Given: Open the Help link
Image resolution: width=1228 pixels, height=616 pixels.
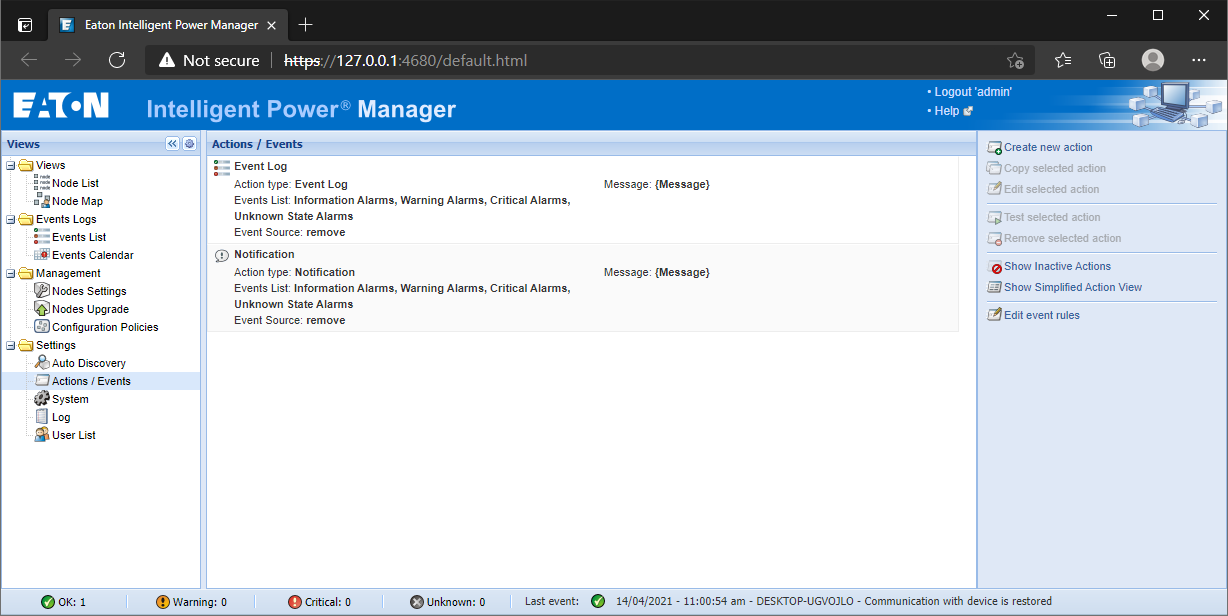Looking at the screenshot, I should click(x=946, y=111).
